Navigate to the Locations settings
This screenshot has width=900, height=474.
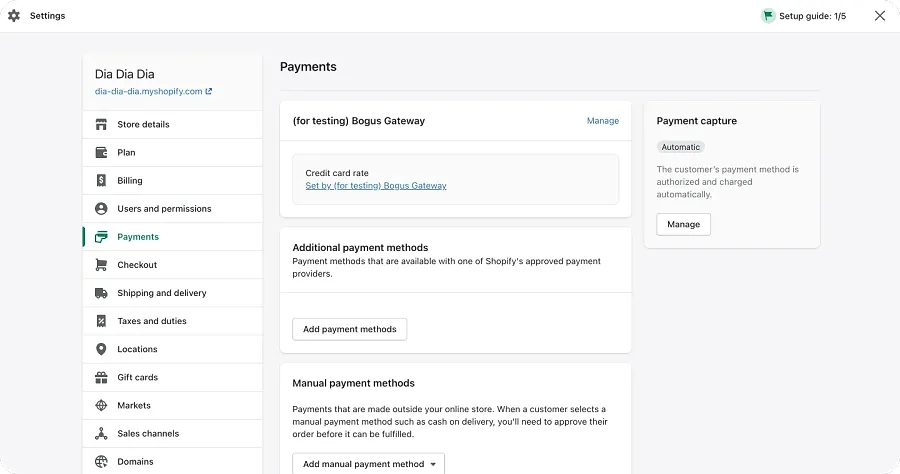172,349
